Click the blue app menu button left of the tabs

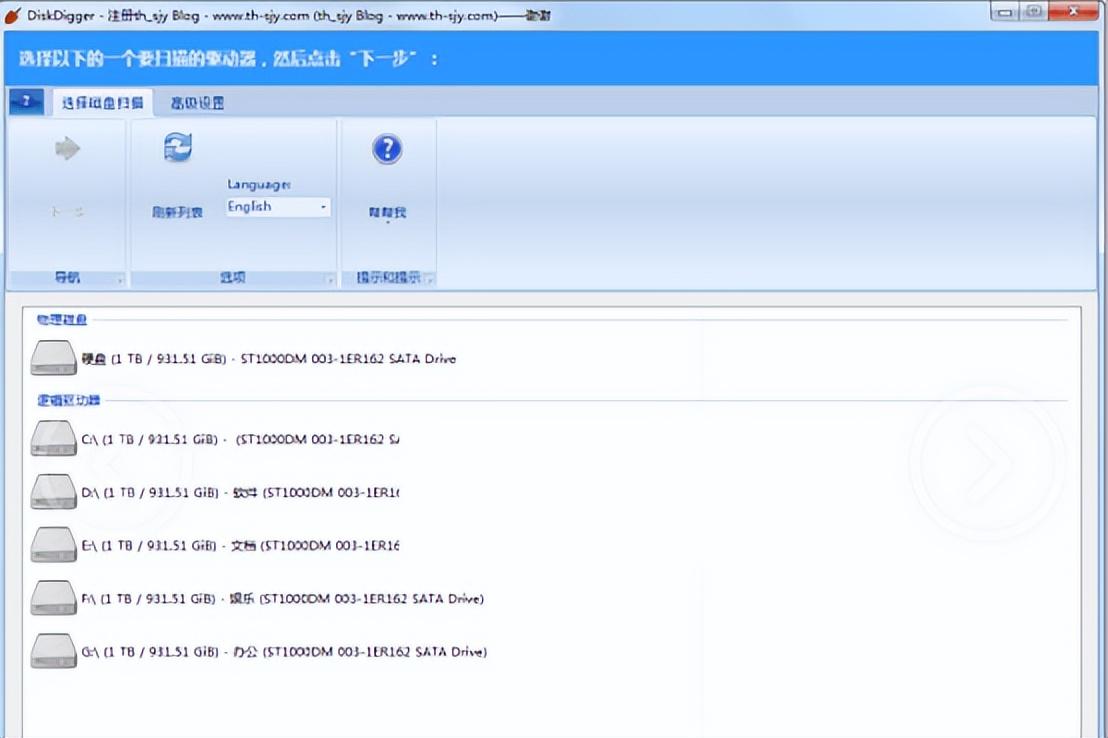pos(25,102)
